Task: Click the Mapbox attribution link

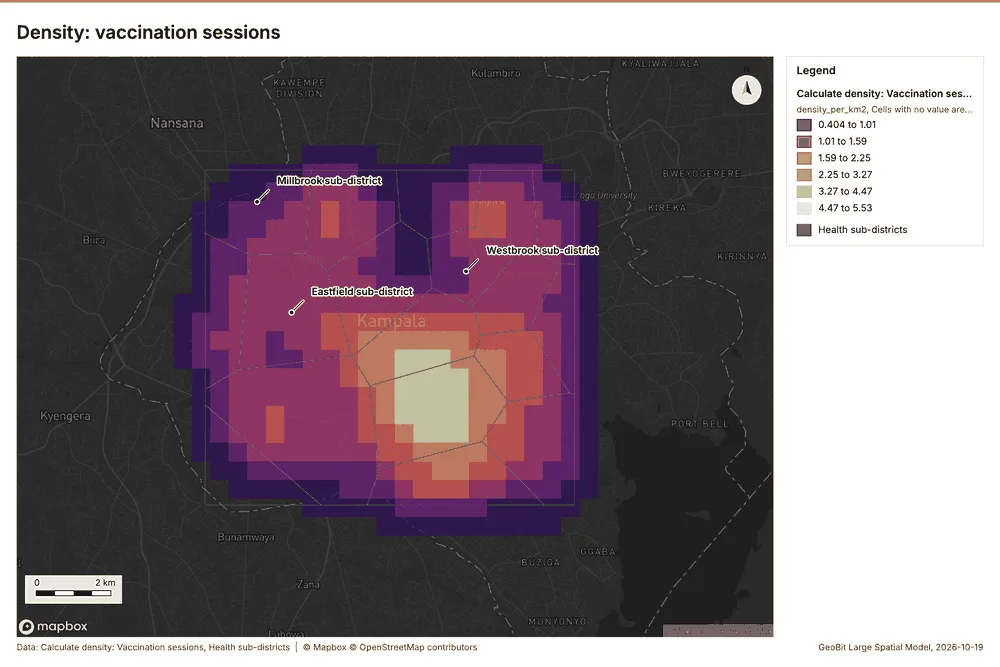Action: point(325,647)
